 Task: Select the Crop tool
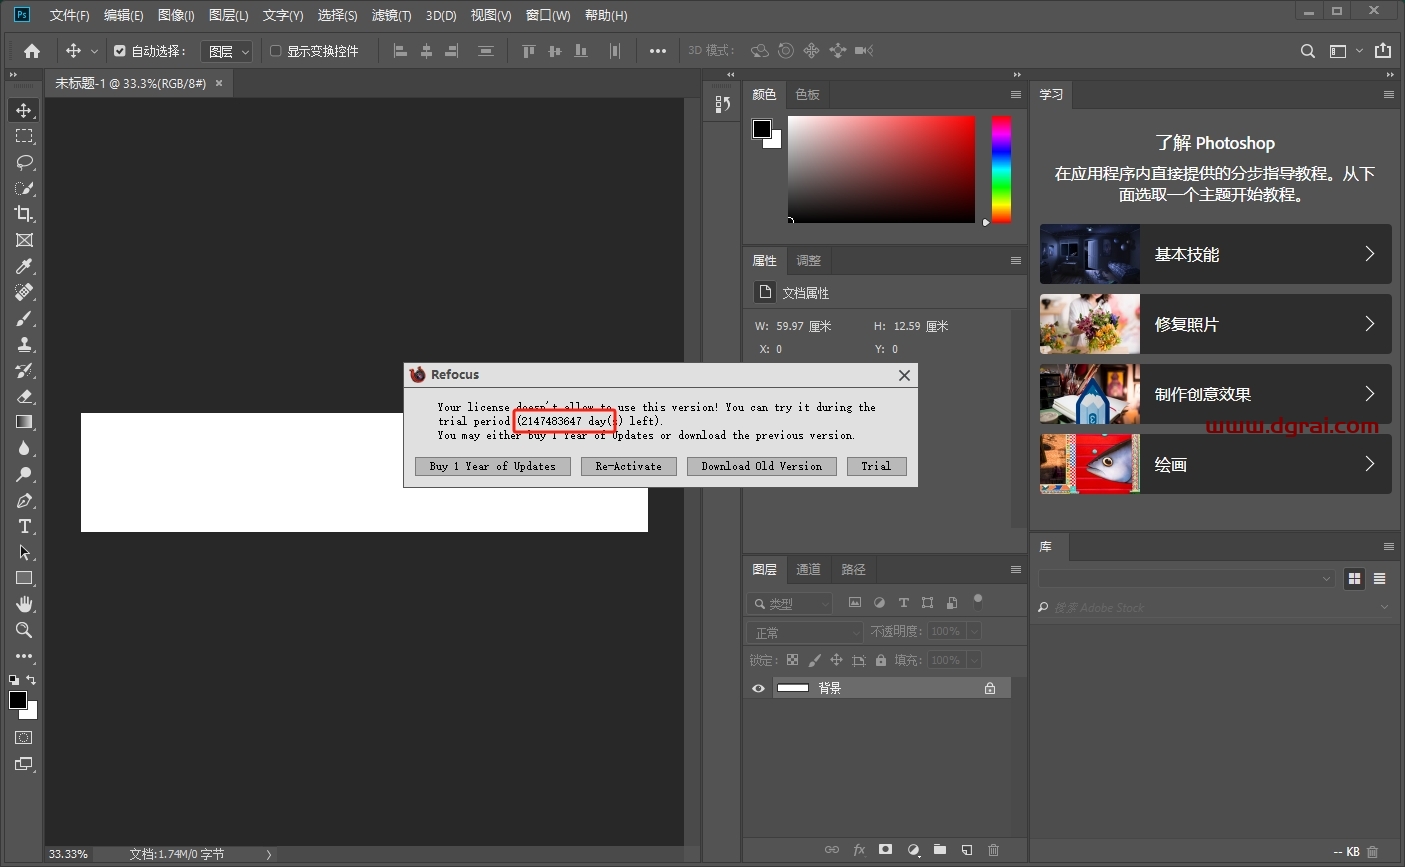point(24,214)
